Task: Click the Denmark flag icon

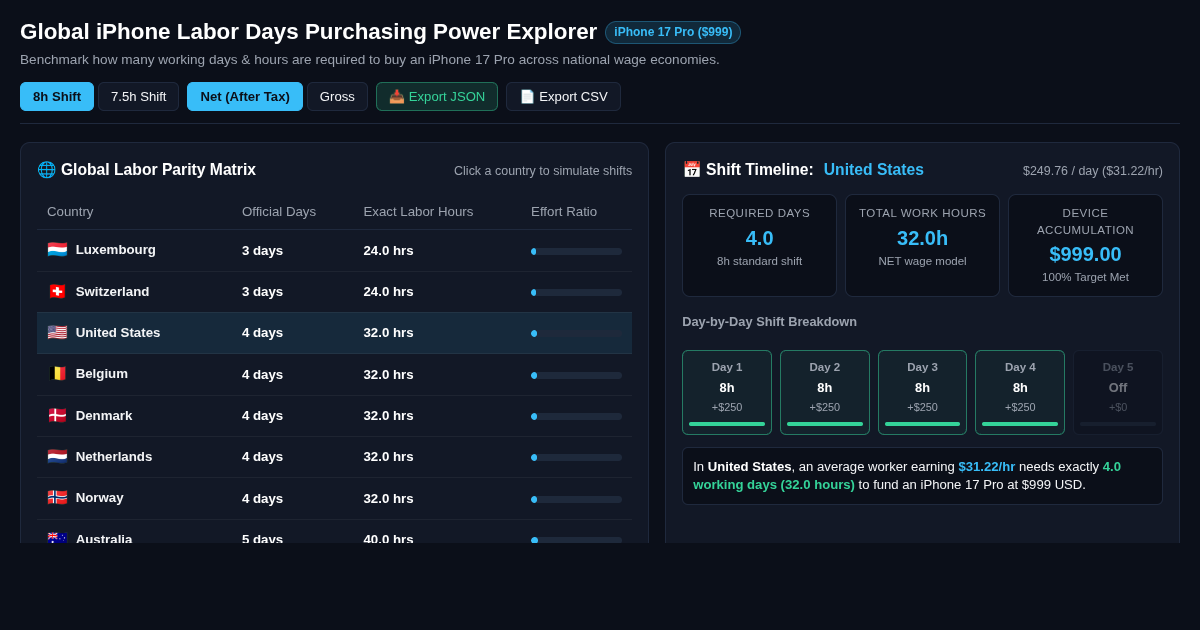Action: [57, 415]
